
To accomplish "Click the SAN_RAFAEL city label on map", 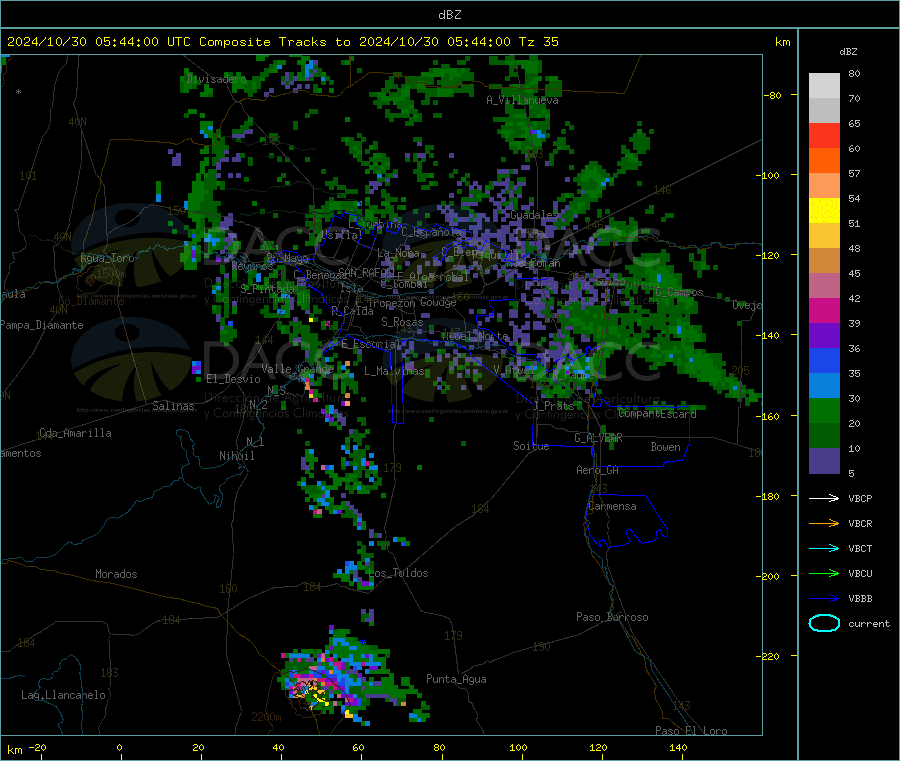I will 366,271.
